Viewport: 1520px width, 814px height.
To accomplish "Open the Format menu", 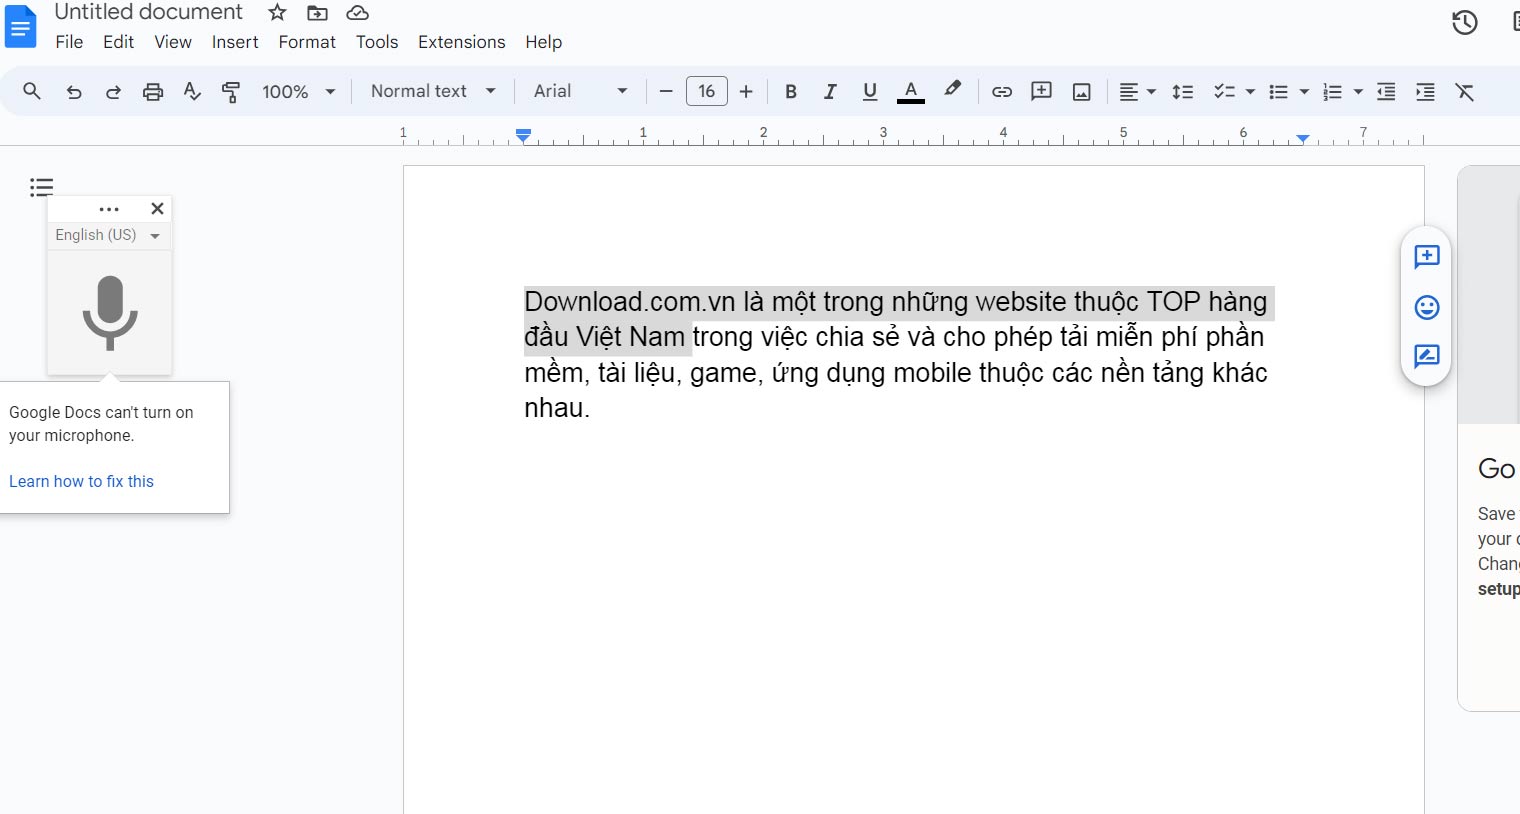I will pos(306,42).
